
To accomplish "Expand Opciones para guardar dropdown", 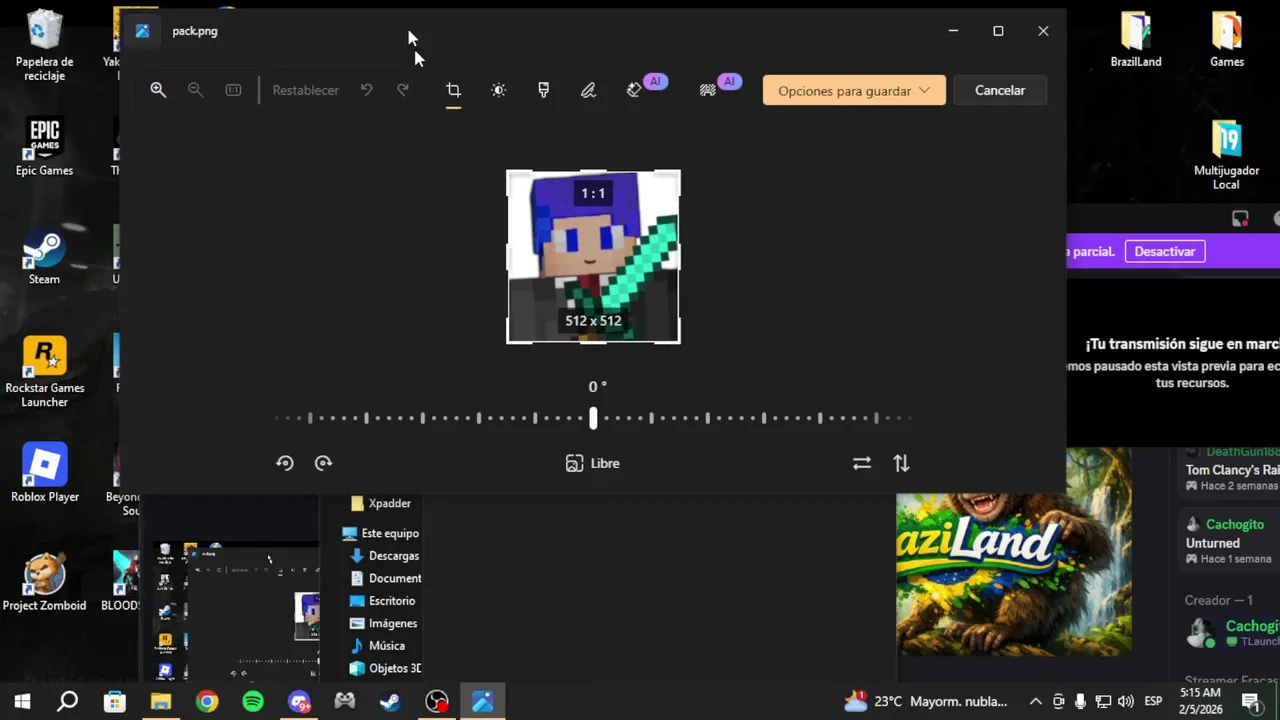I will [x=854, y=90].
